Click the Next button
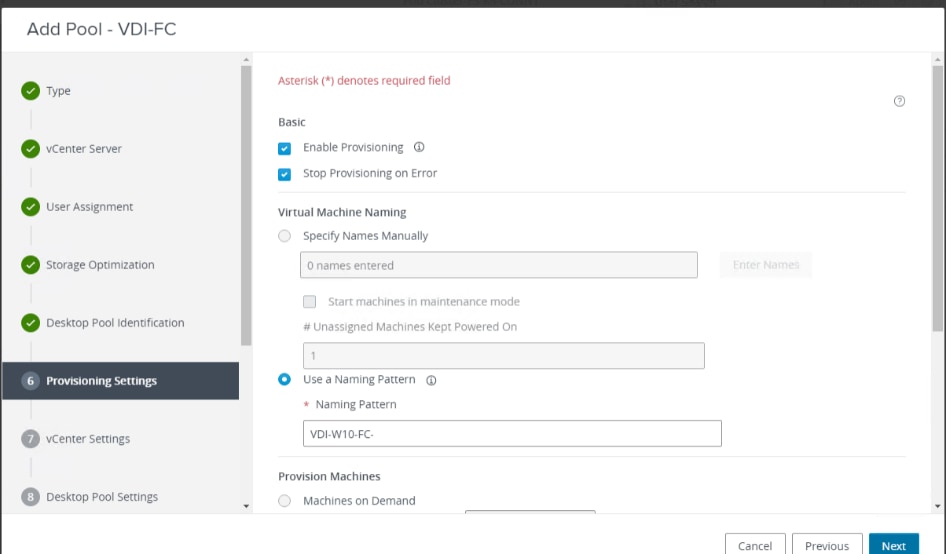 (x=893, y=546)
